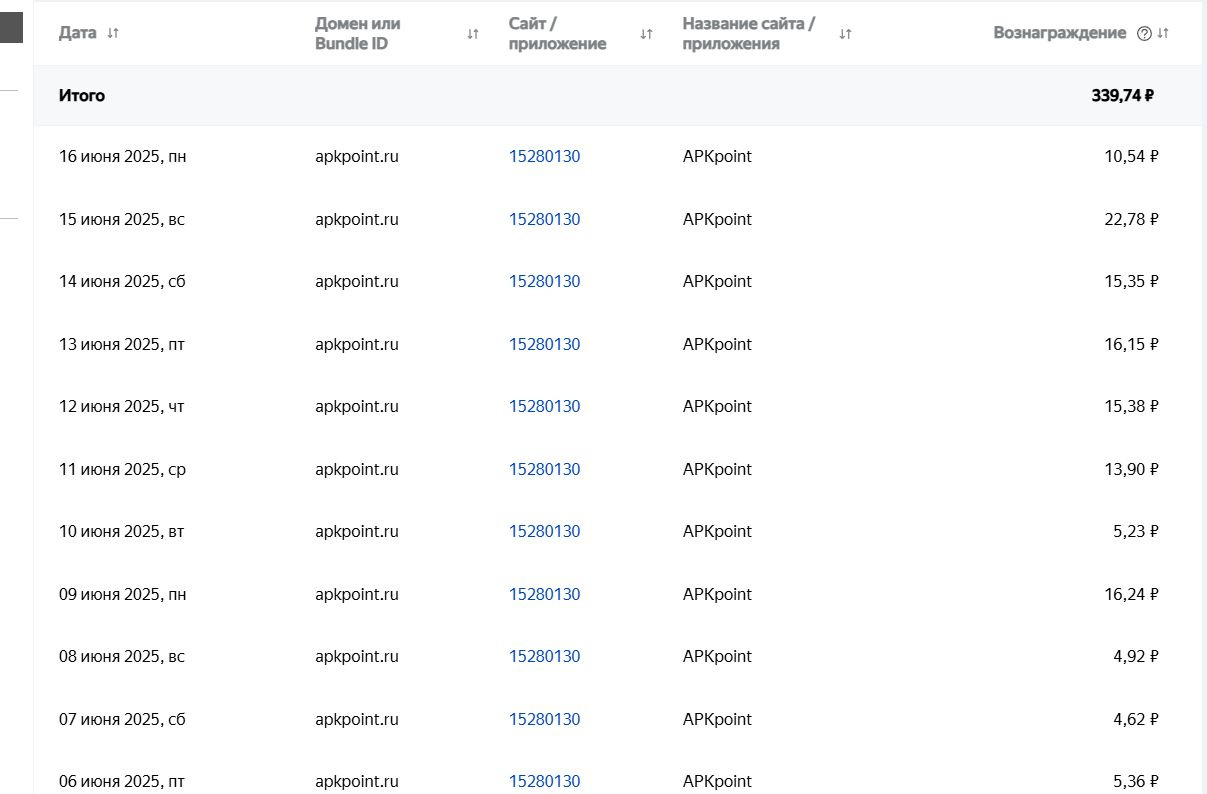
Task: Sort by Домен или Bundle ID arrows
Action: click(x=473, y=34)
